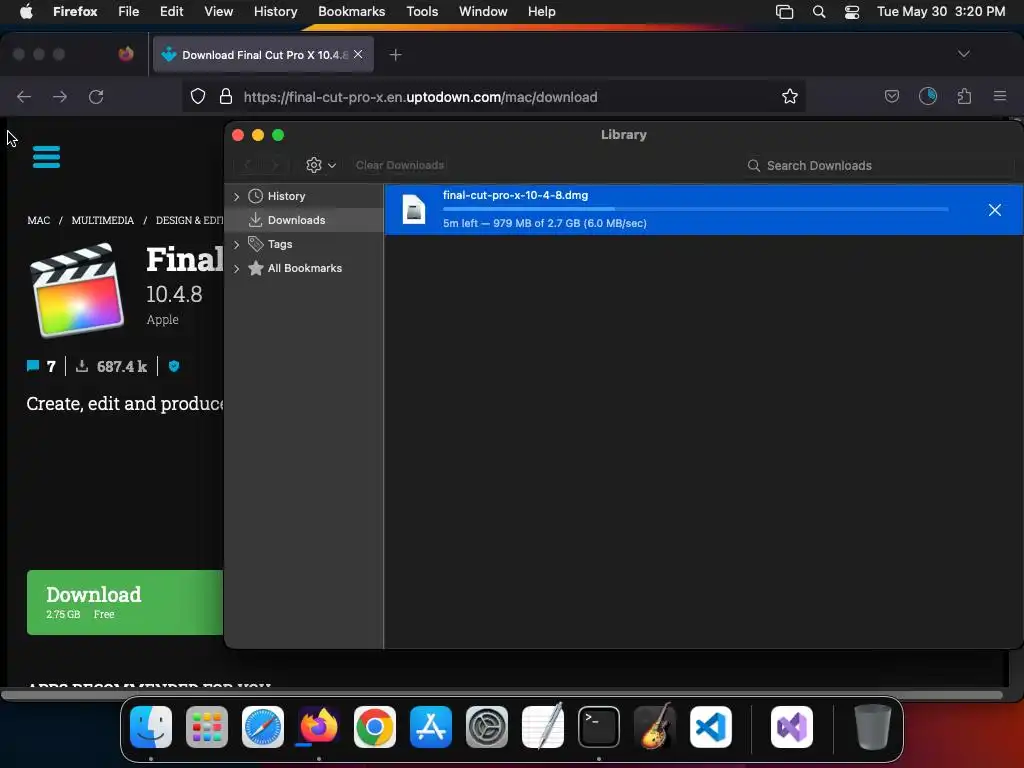Select the Download Final Cut Pro X tab
This screenshot has height=768, width=1024.
[x=263, y=55]
